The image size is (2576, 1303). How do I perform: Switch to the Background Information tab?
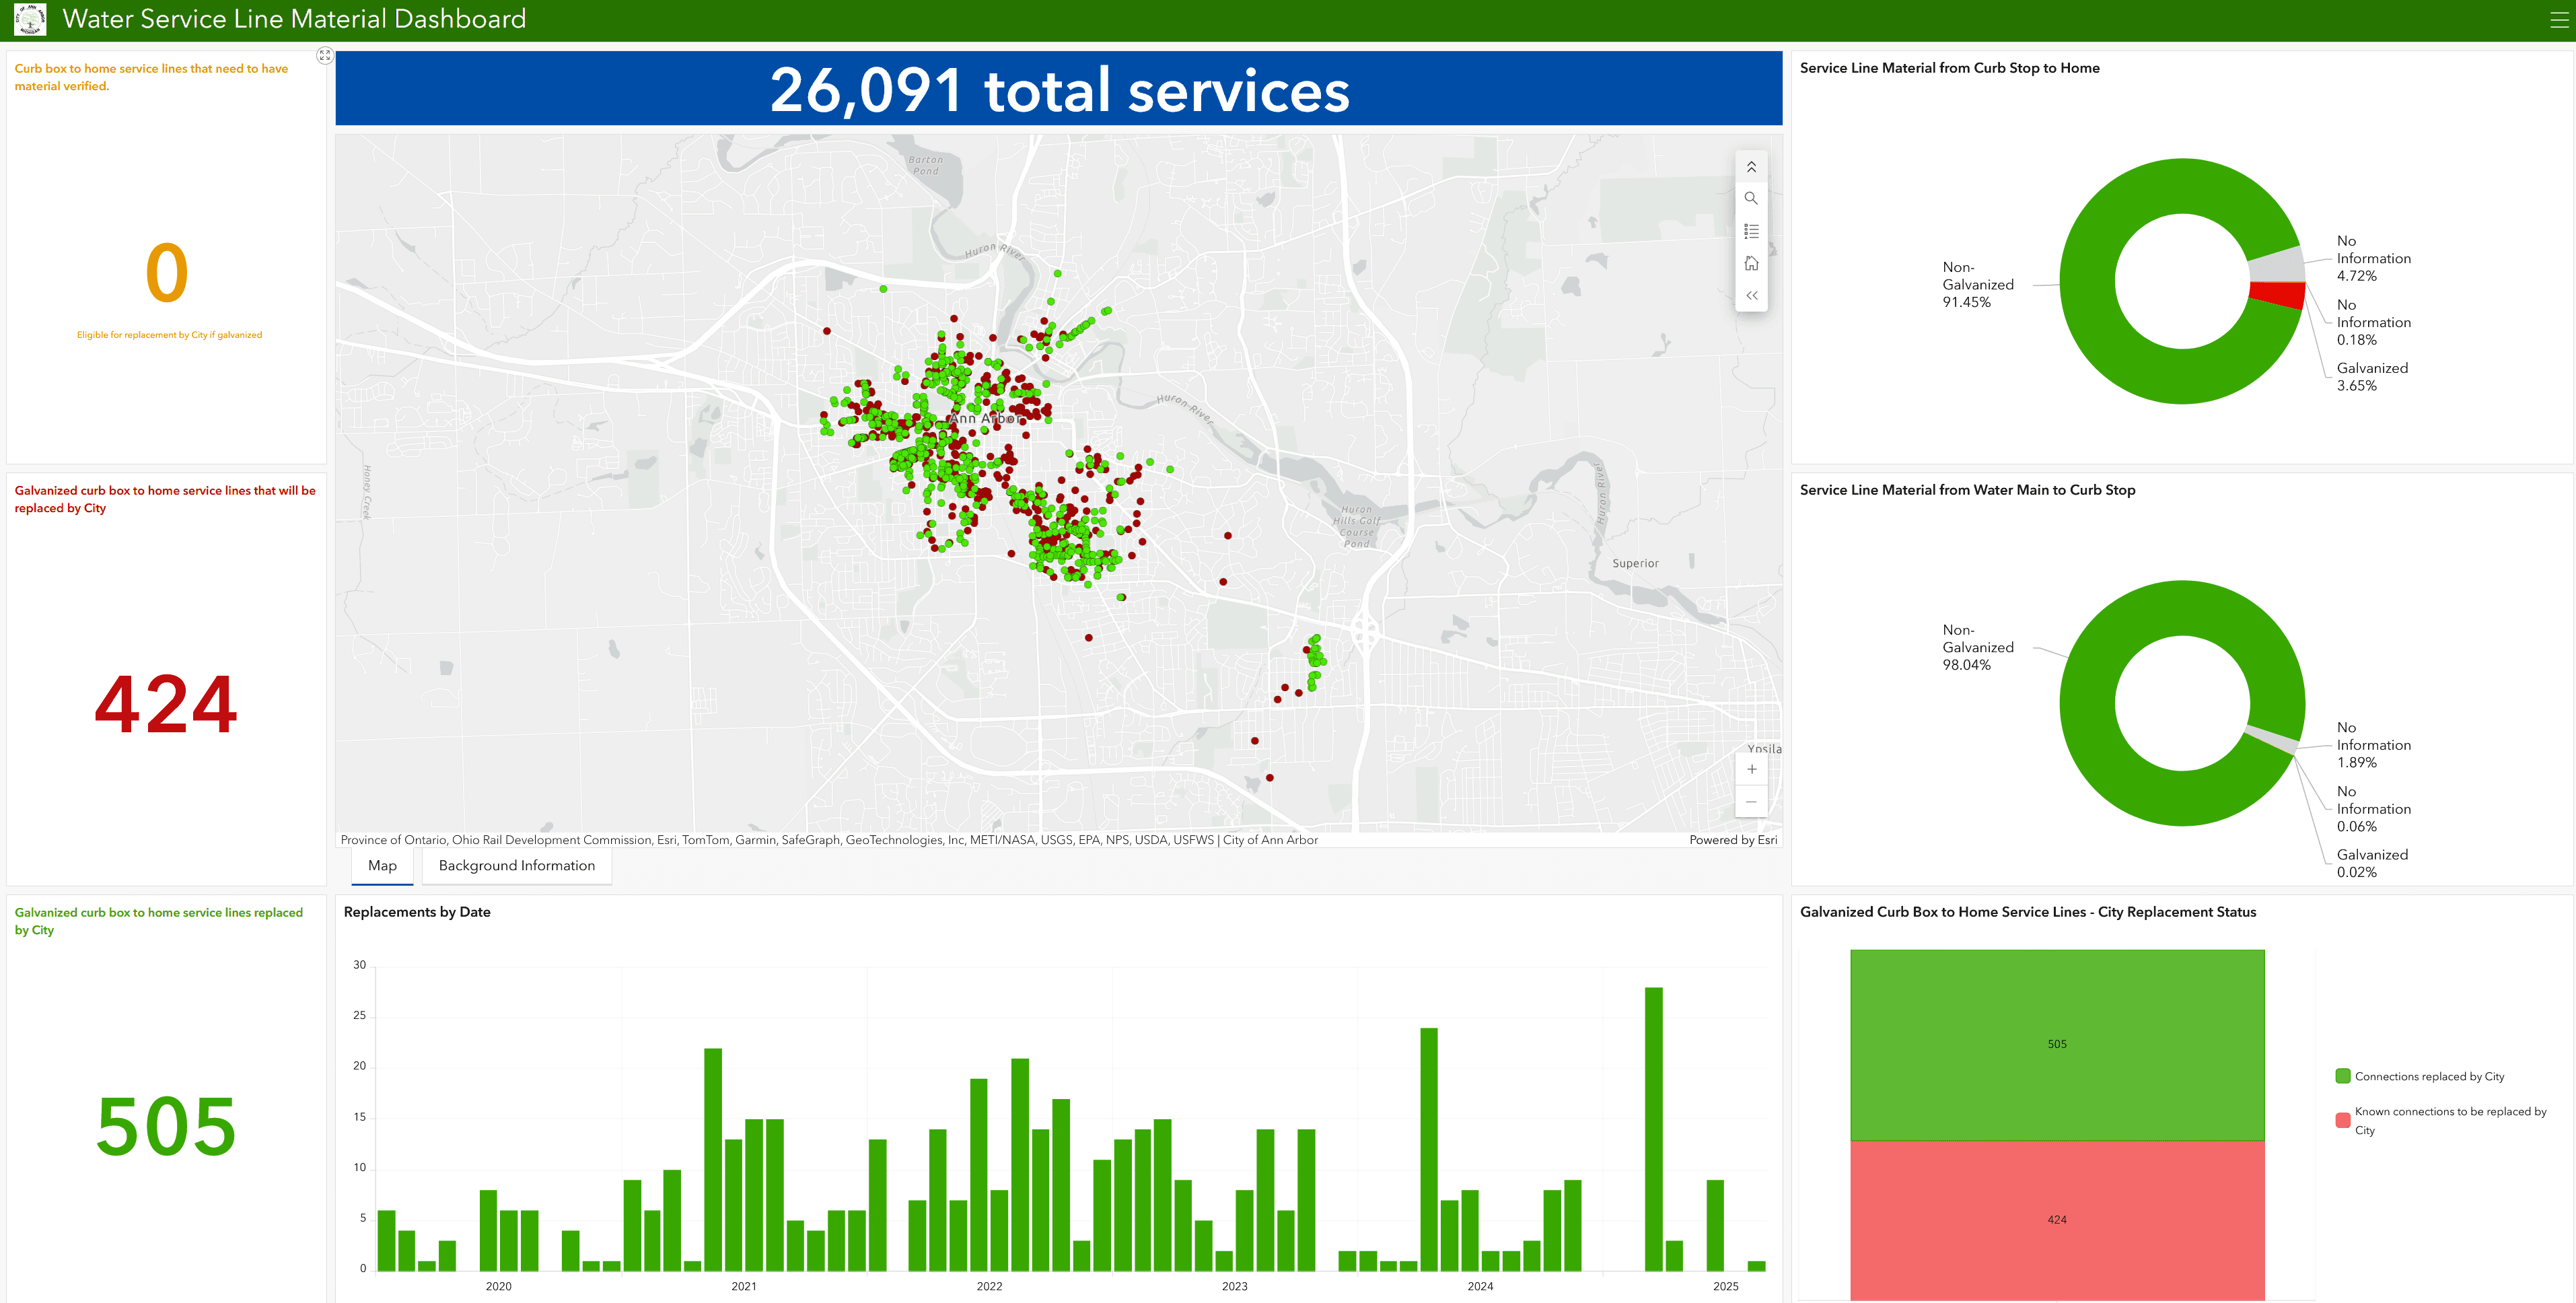click(x=516, y=865)
